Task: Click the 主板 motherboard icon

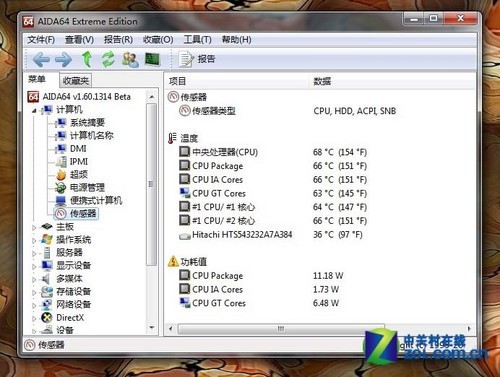Action: [47, 227]
